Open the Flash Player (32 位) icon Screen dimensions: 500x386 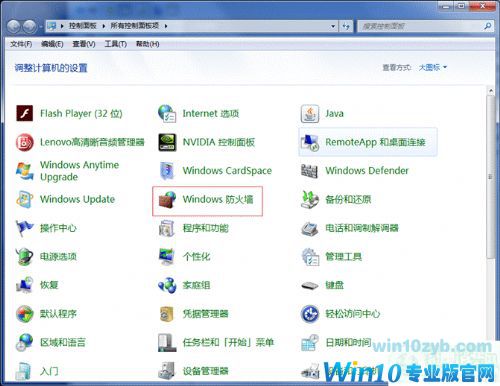click(x=25, y=113)
